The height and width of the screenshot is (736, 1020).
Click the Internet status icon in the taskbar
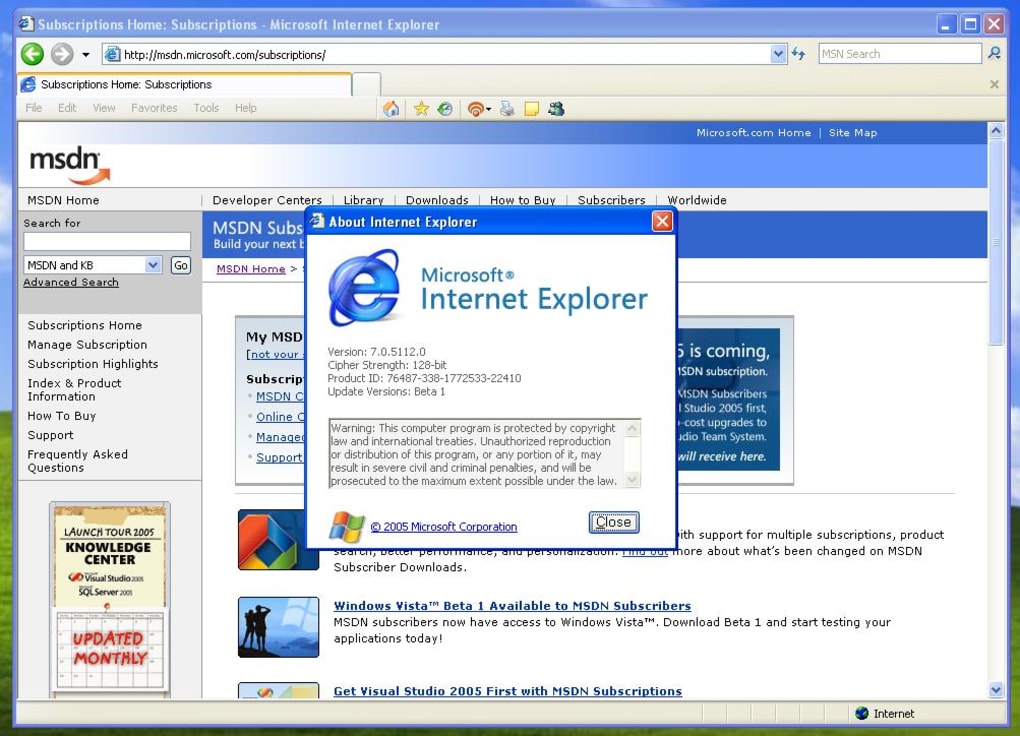[861, 713]
